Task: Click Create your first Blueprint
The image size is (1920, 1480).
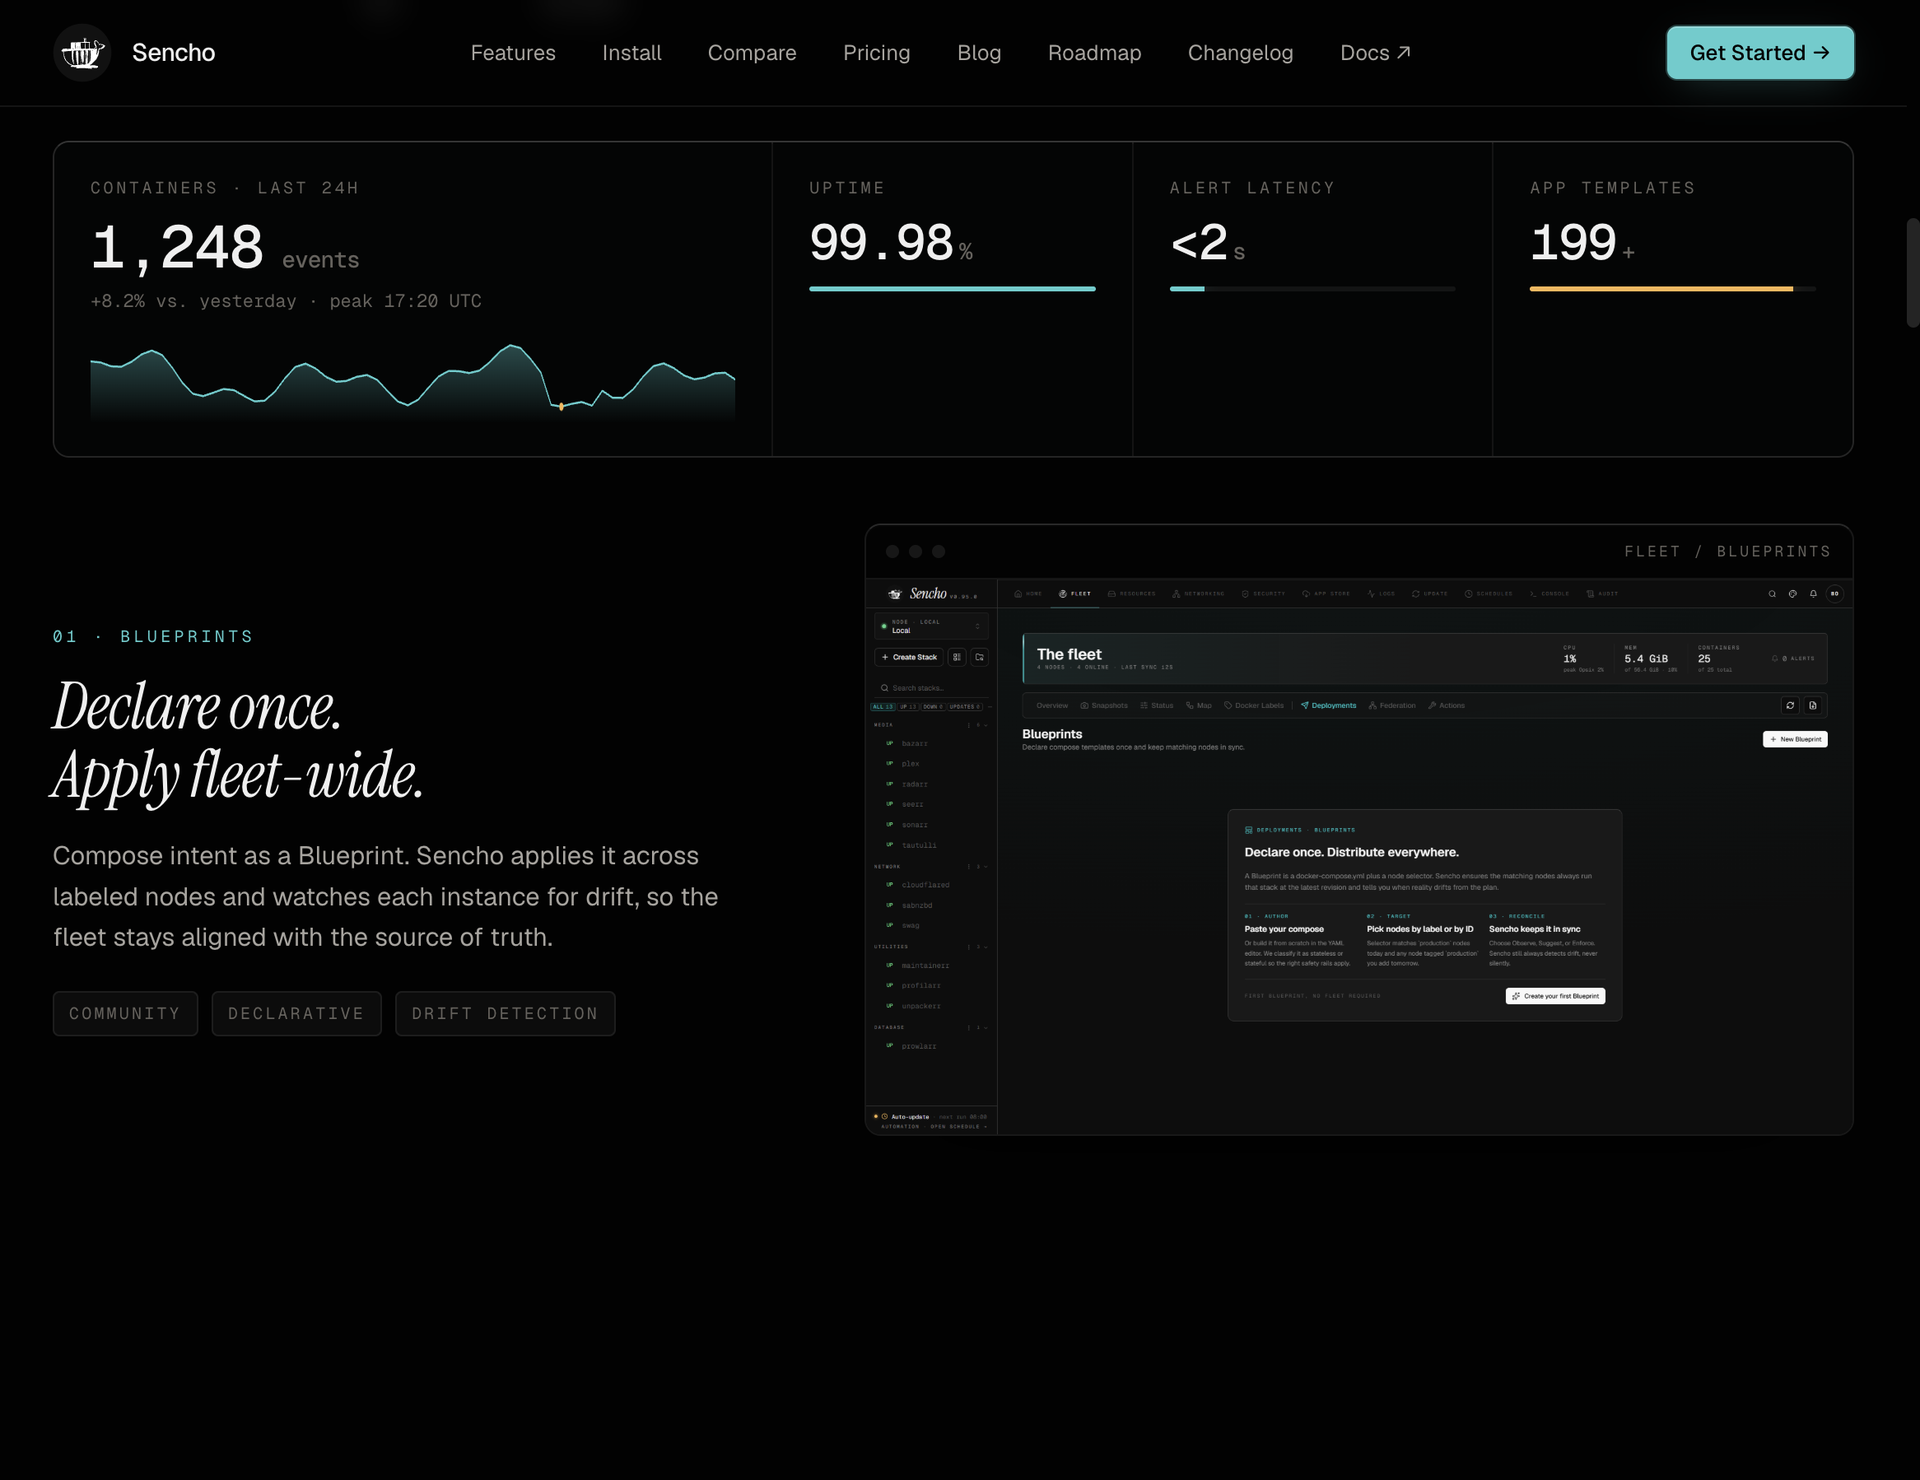Action: [x=1555, y=996]
